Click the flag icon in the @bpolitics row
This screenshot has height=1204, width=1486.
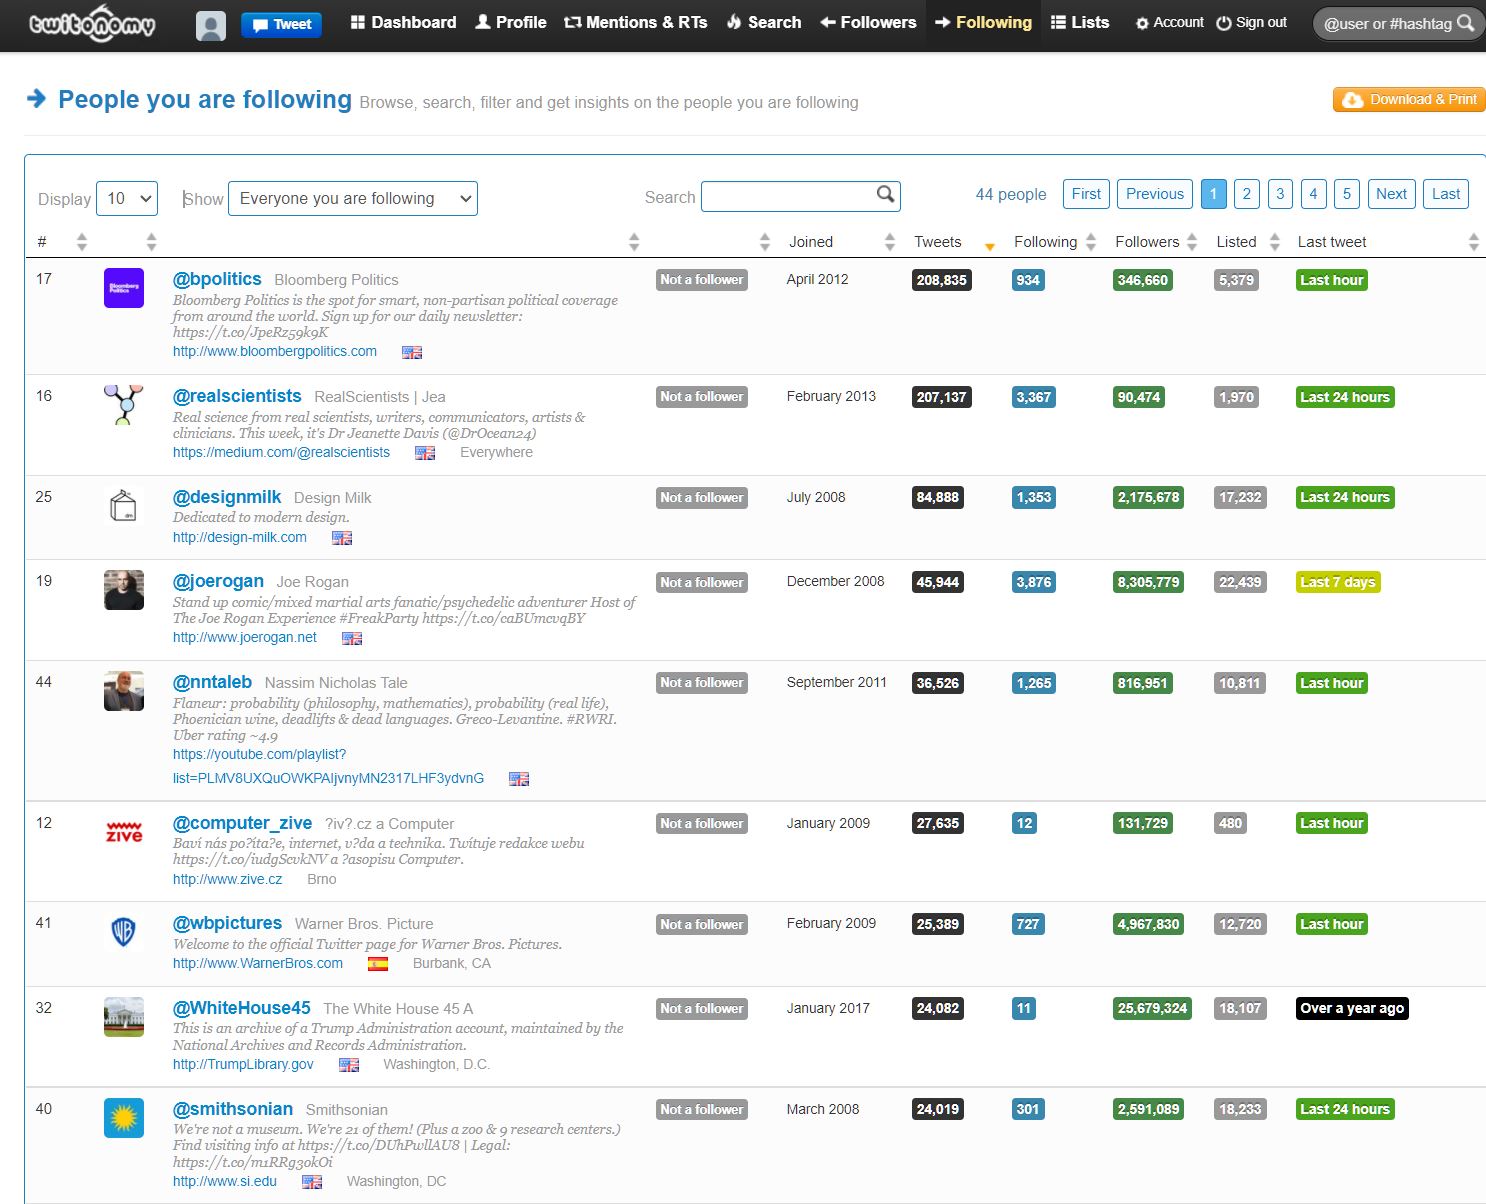(x=412, y=352)
